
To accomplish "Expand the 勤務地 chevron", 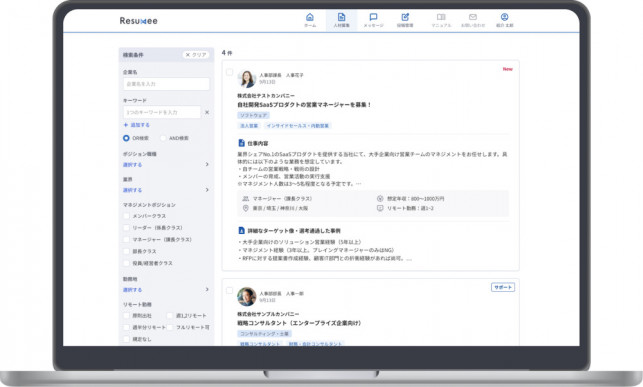I will click(207, 289).
